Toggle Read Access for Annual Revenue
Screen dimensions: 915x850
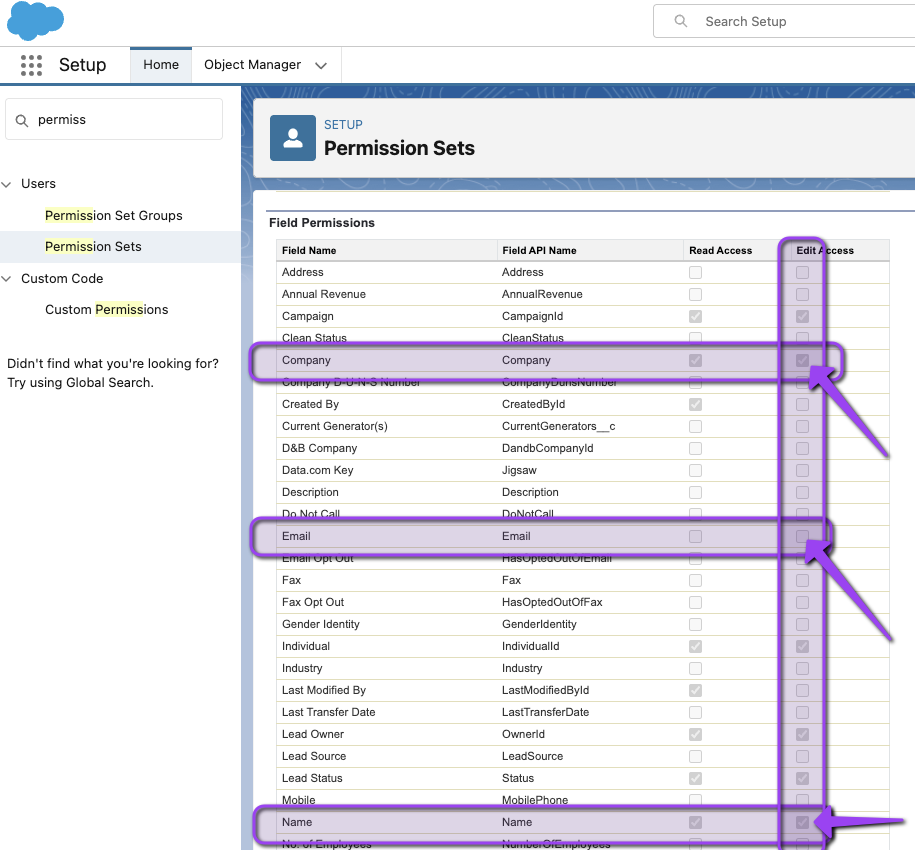point(695,295)
